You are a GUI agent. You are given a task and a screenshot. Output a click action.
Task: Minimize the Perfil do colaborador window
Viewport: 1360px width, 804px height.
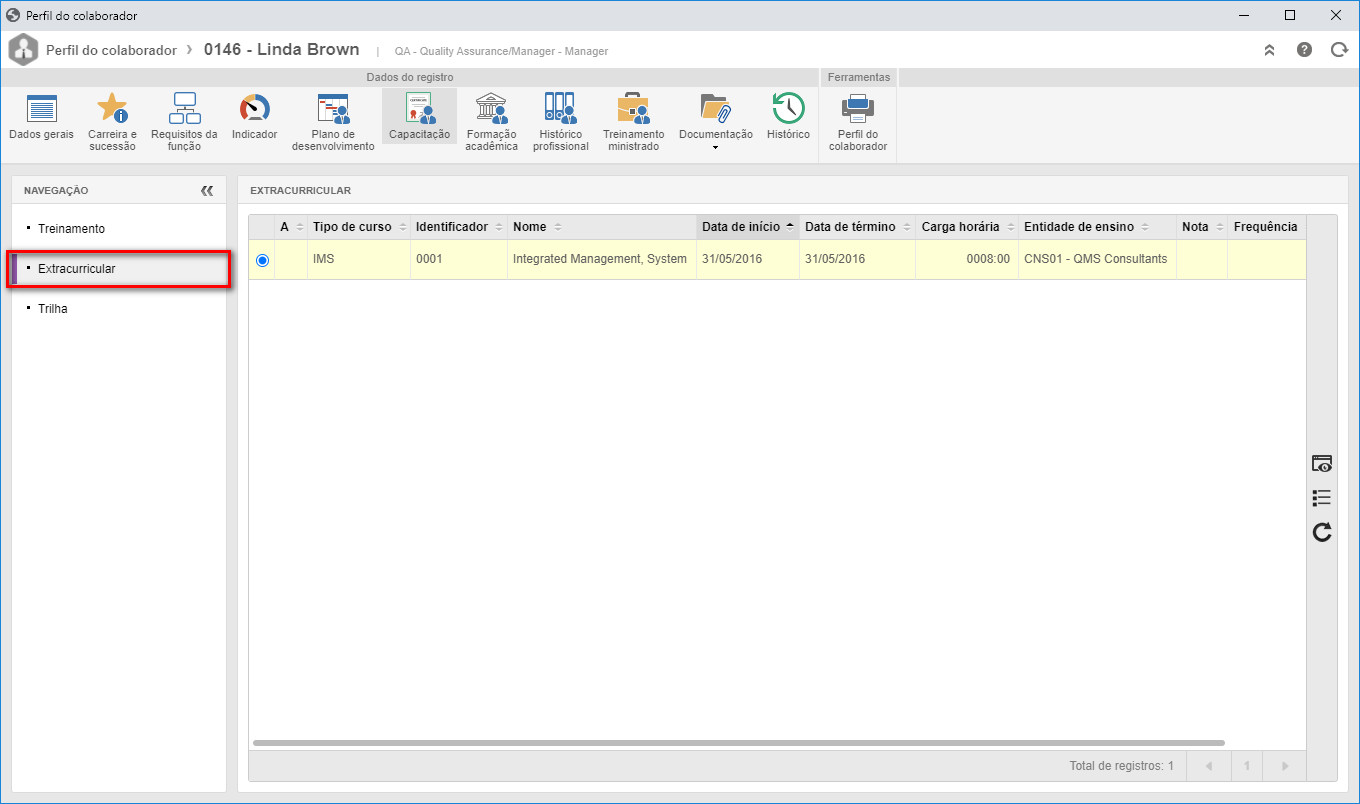click(1244, 15)
